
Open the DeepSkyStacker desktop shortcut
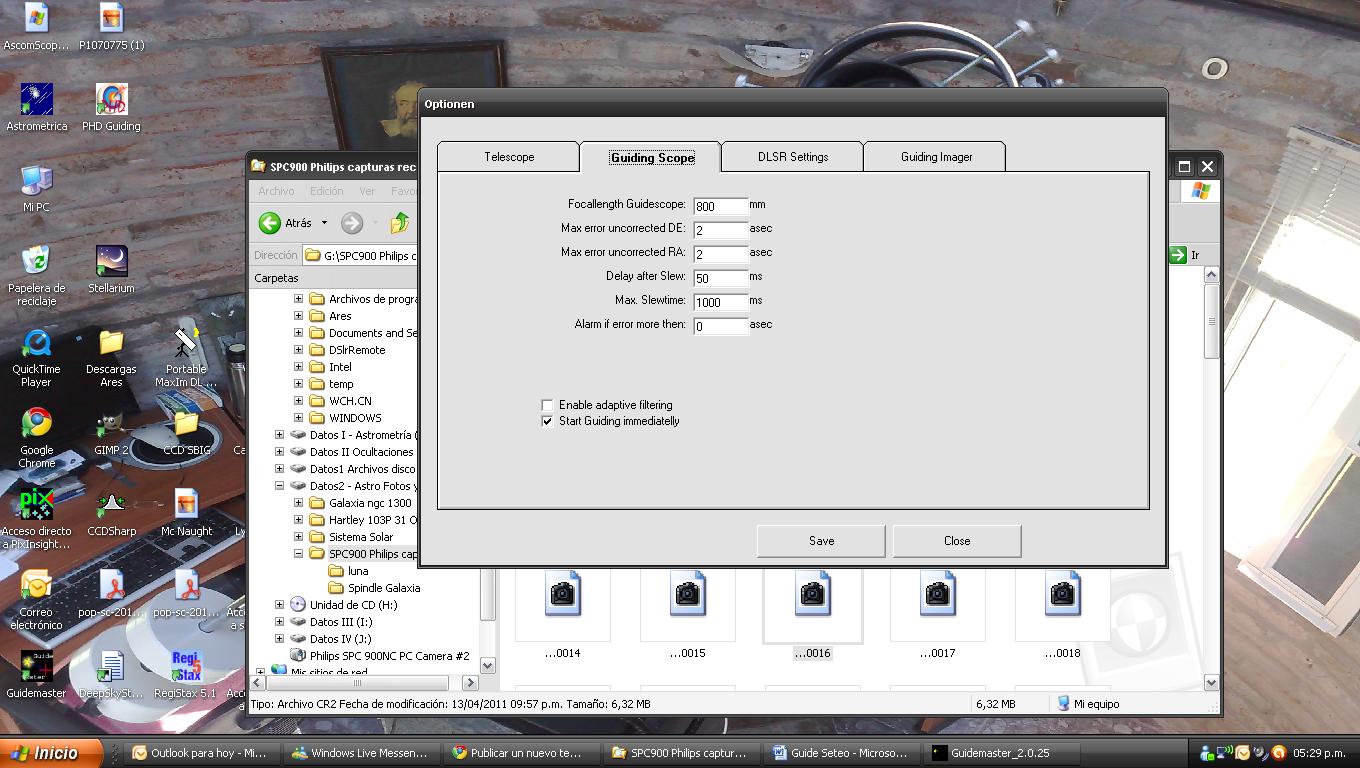click(111, 675)
